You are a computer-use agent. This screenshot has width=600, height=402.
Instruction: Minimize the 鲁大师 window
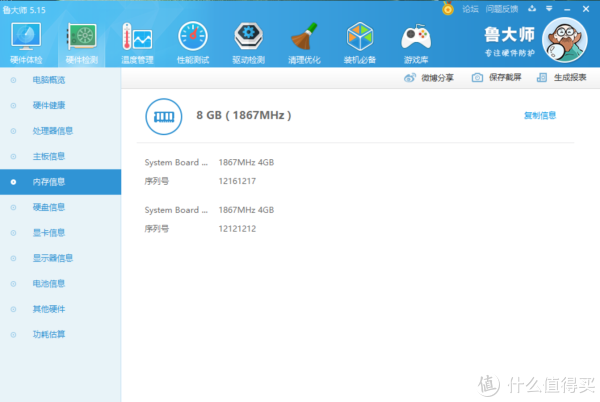pyautogui.click(x=567, y=9)
